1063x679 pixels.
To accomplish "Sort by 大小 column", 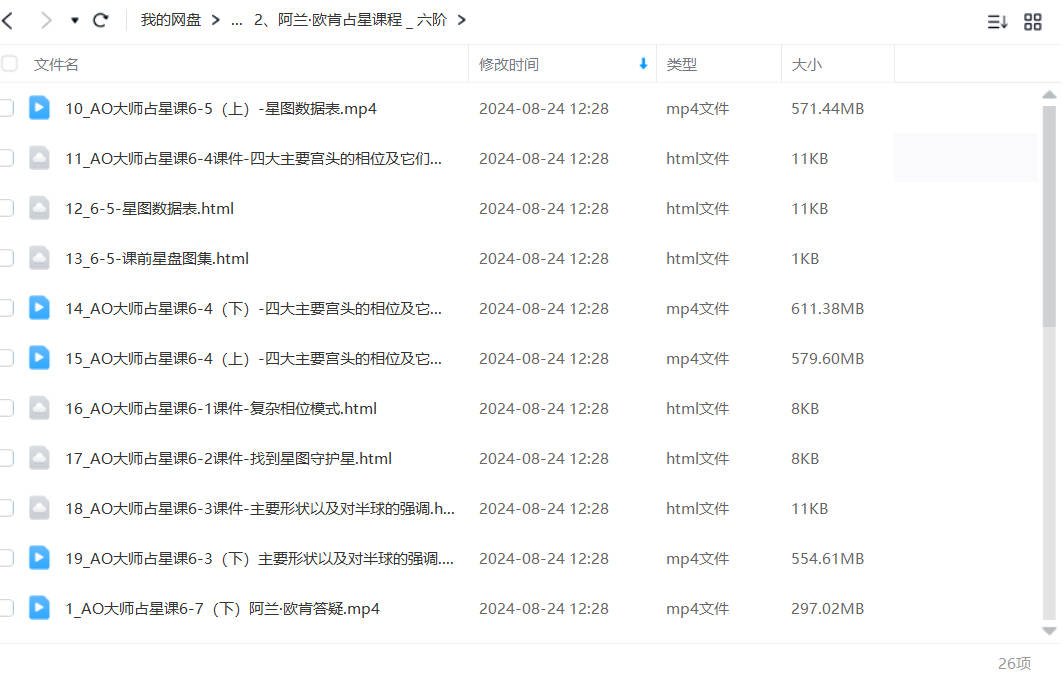I will (806, 64).
